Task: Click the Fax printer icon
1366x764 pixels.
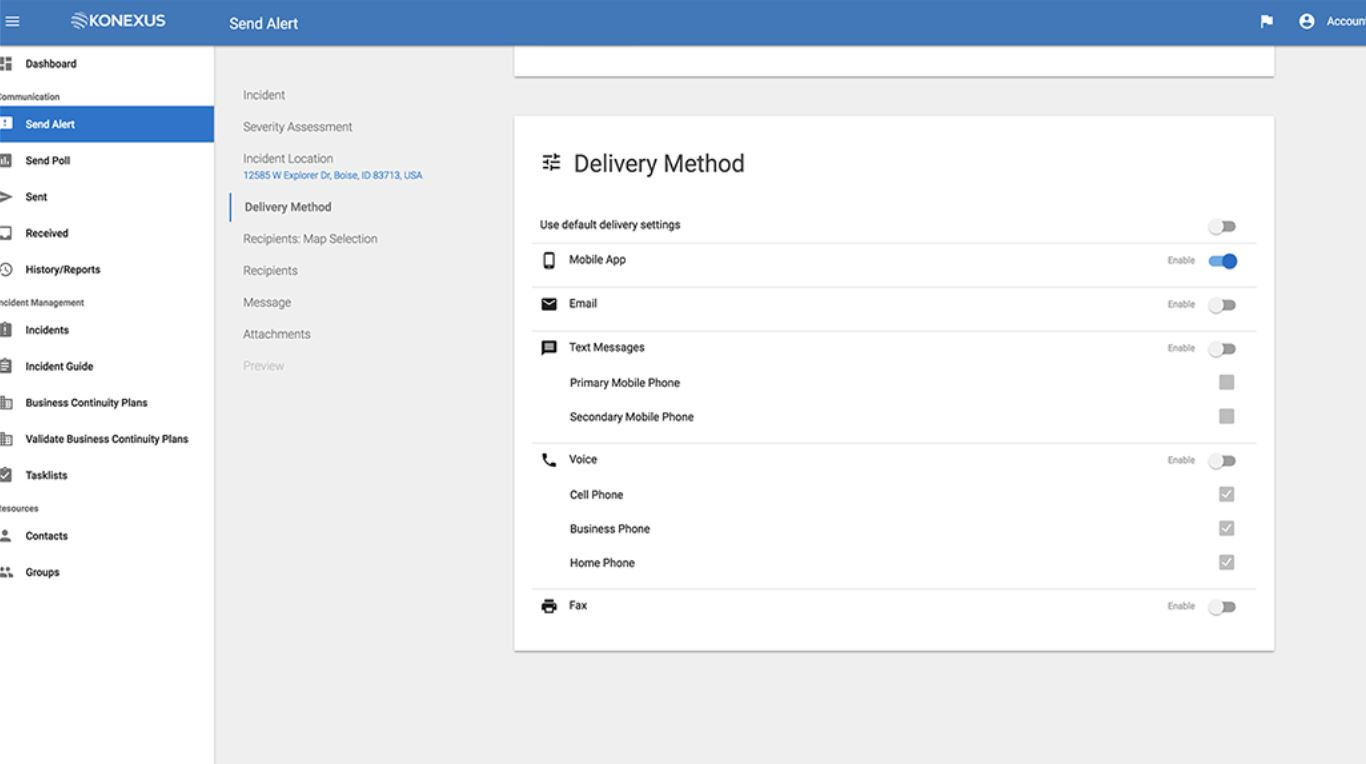Action: [x=549, y=604]
